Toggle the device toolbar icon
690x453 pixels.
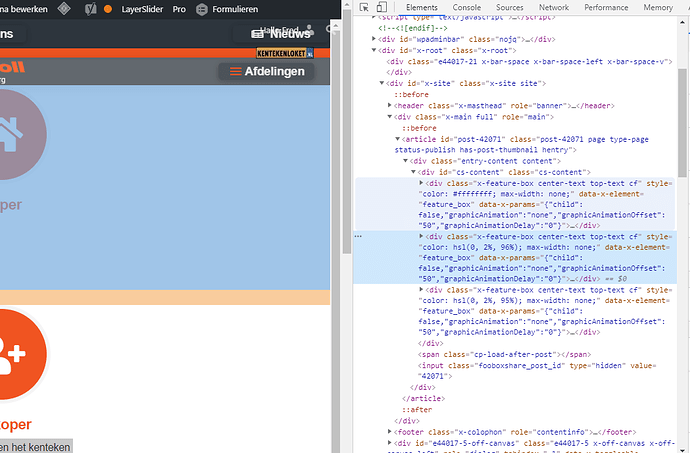[382, 7]
